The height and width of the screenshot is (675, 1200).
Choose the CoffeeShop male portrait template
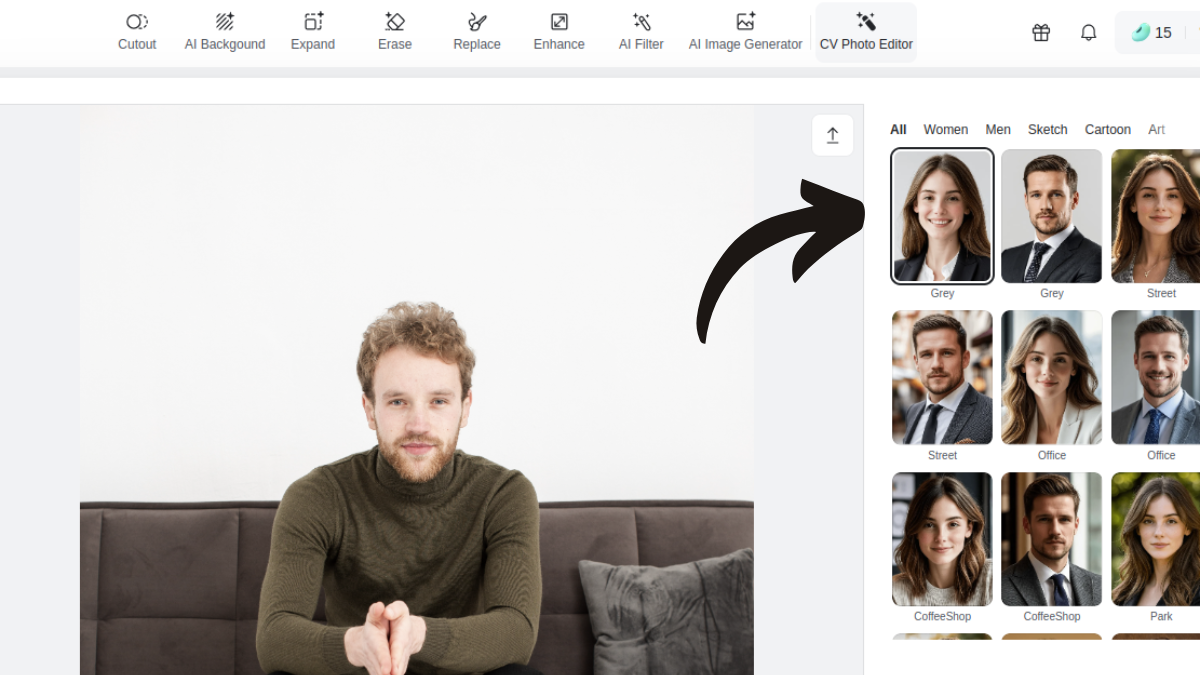tap(1051, 539)
